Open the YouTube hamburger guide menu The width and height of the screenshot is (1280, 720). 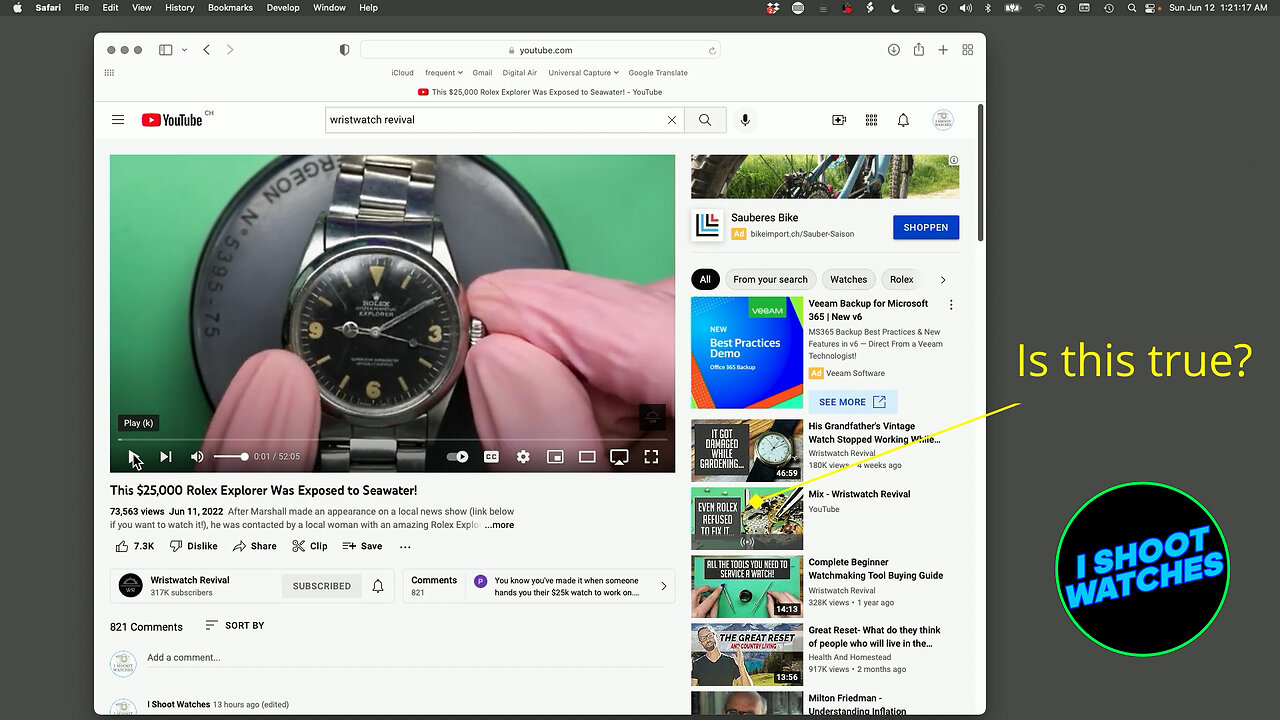point(118,120)
